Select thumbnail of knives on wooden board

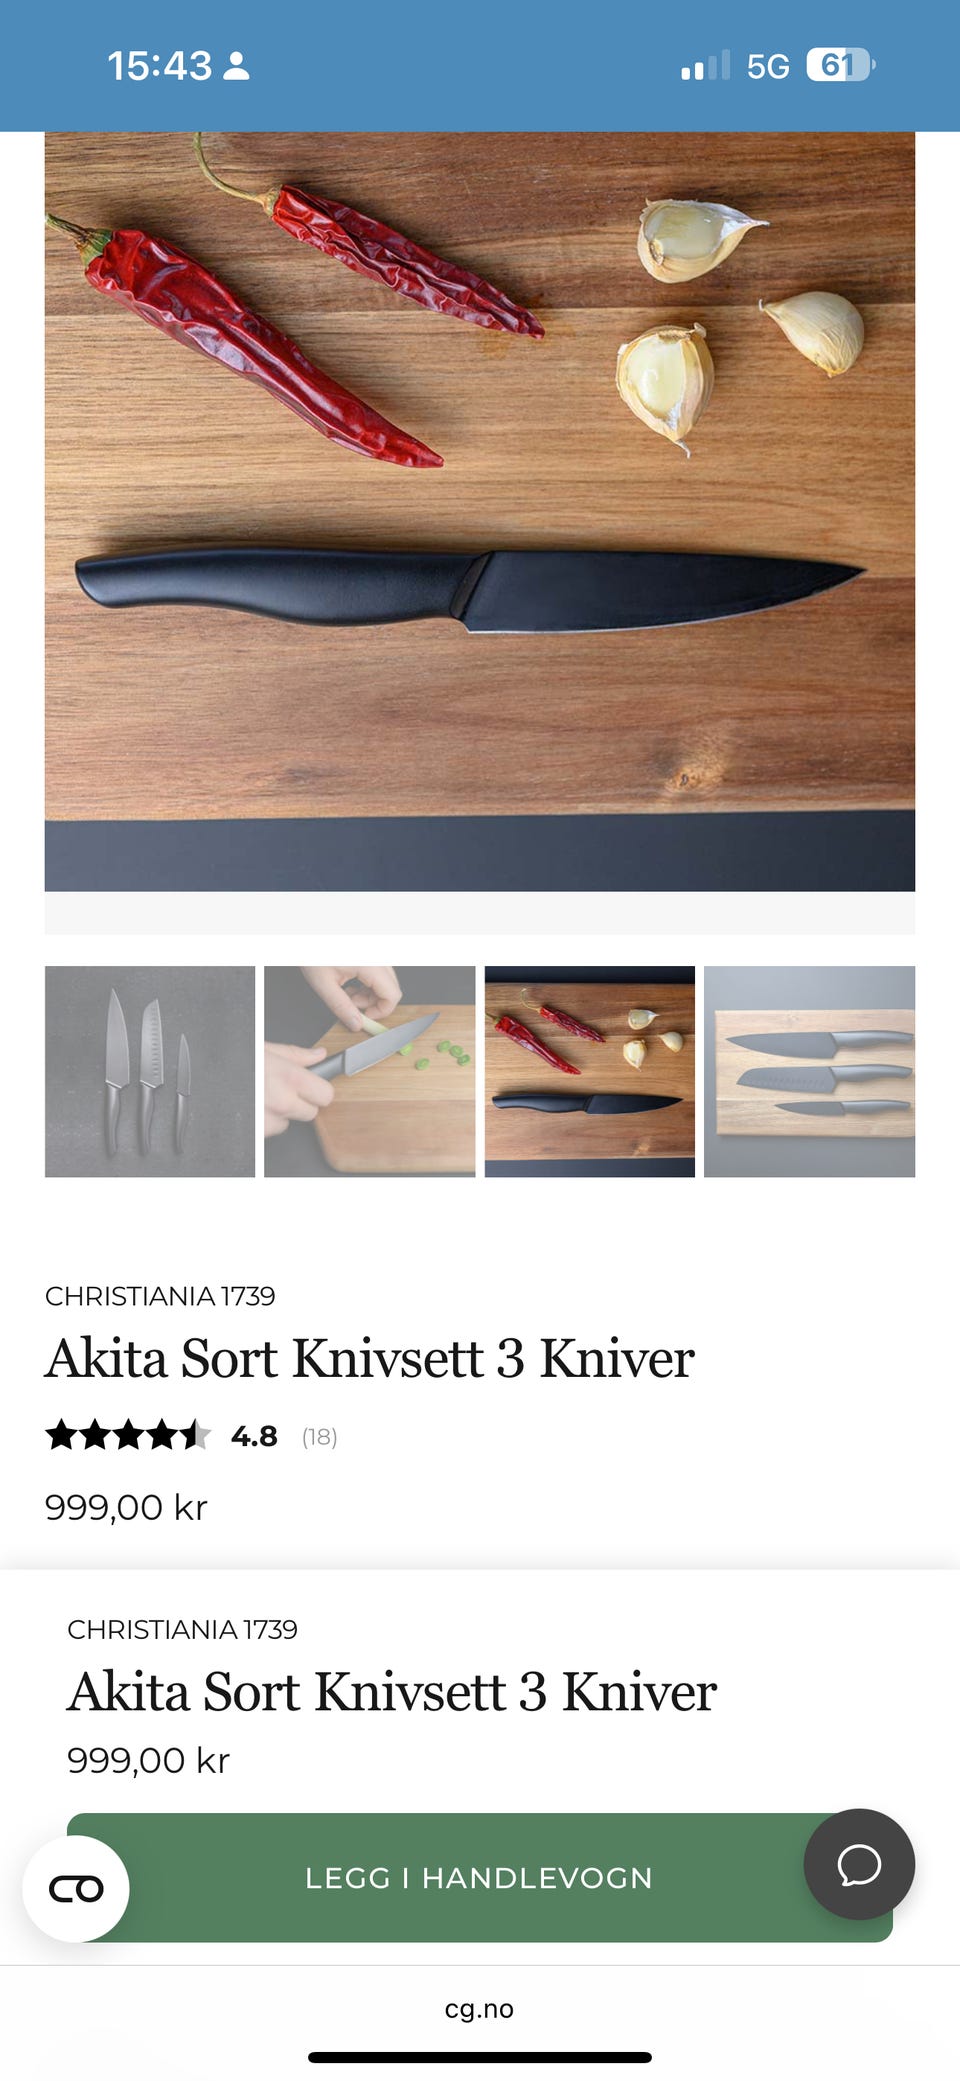tap(810, 1071)
